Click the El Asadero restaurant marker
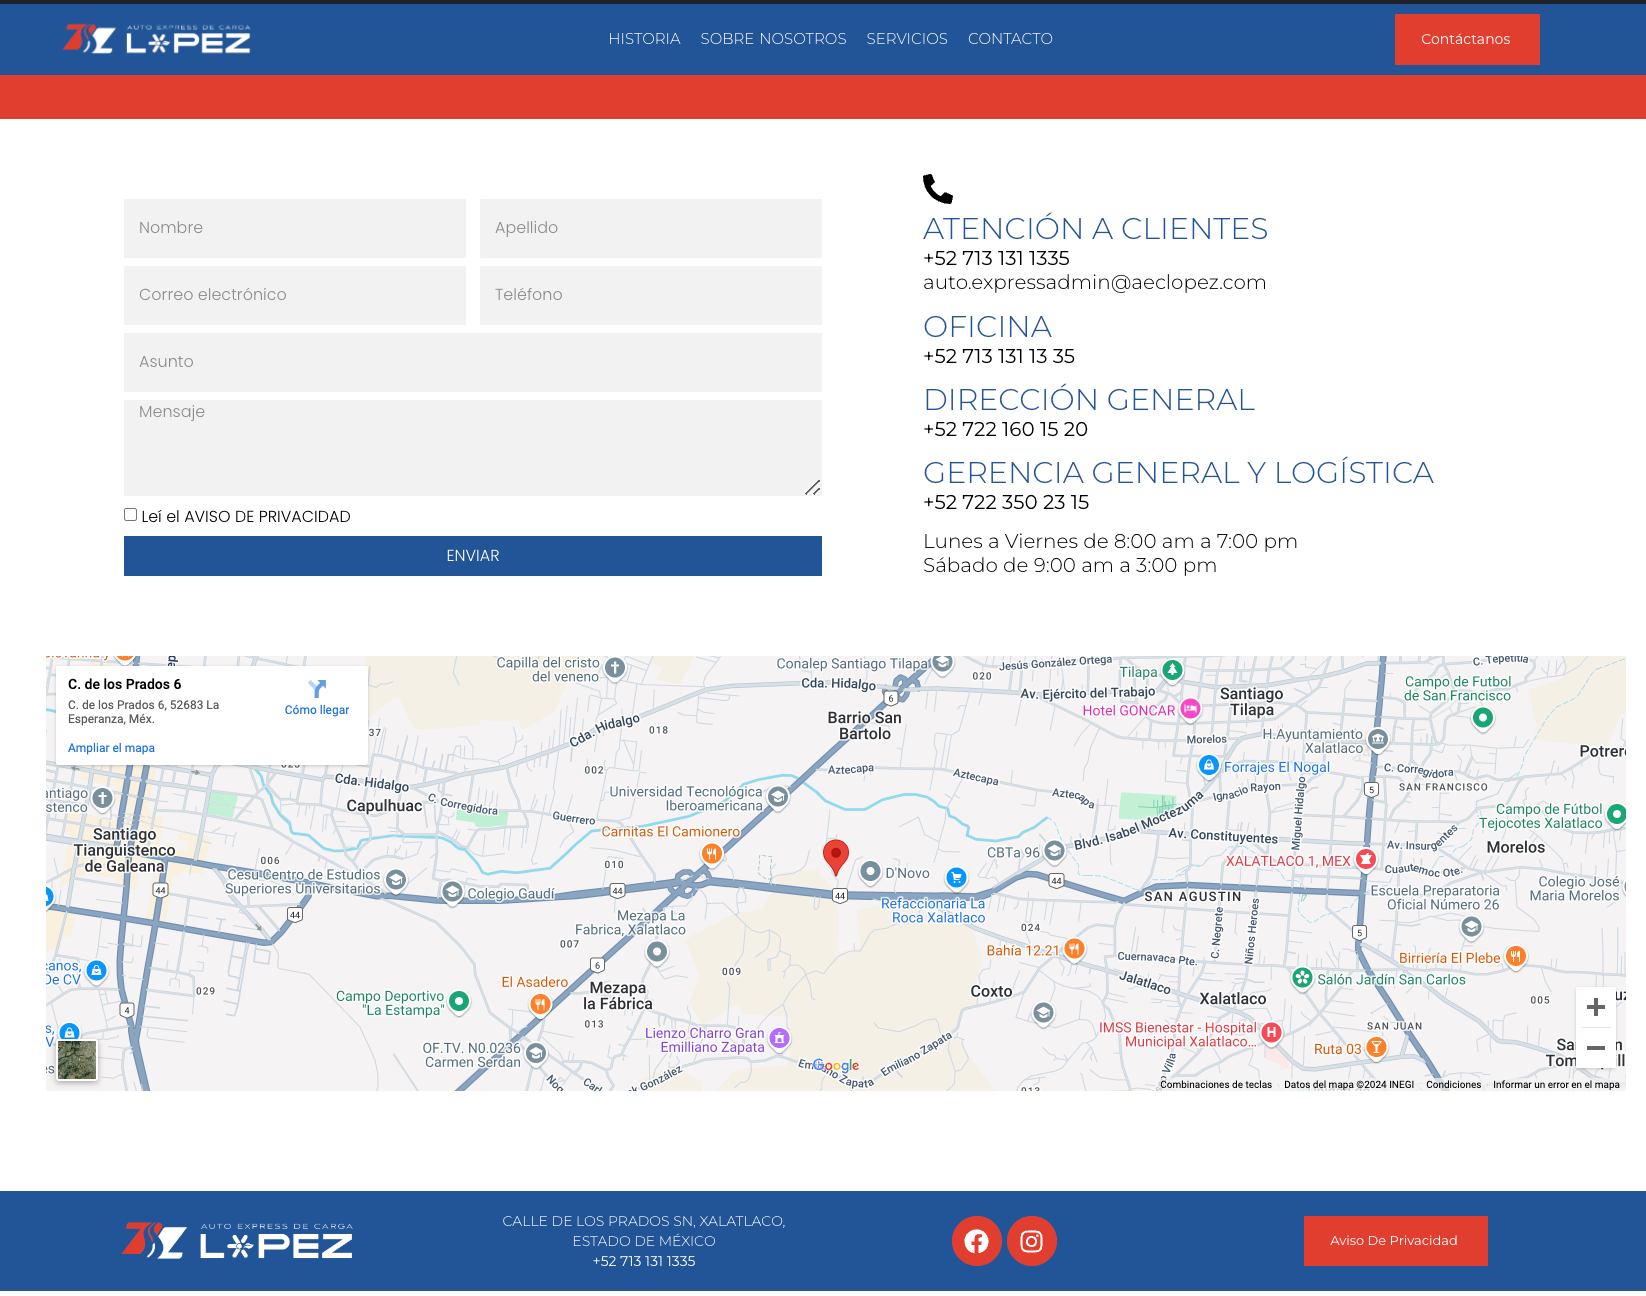Viewport: 1646px width, 1296px height. point(540,1003)
